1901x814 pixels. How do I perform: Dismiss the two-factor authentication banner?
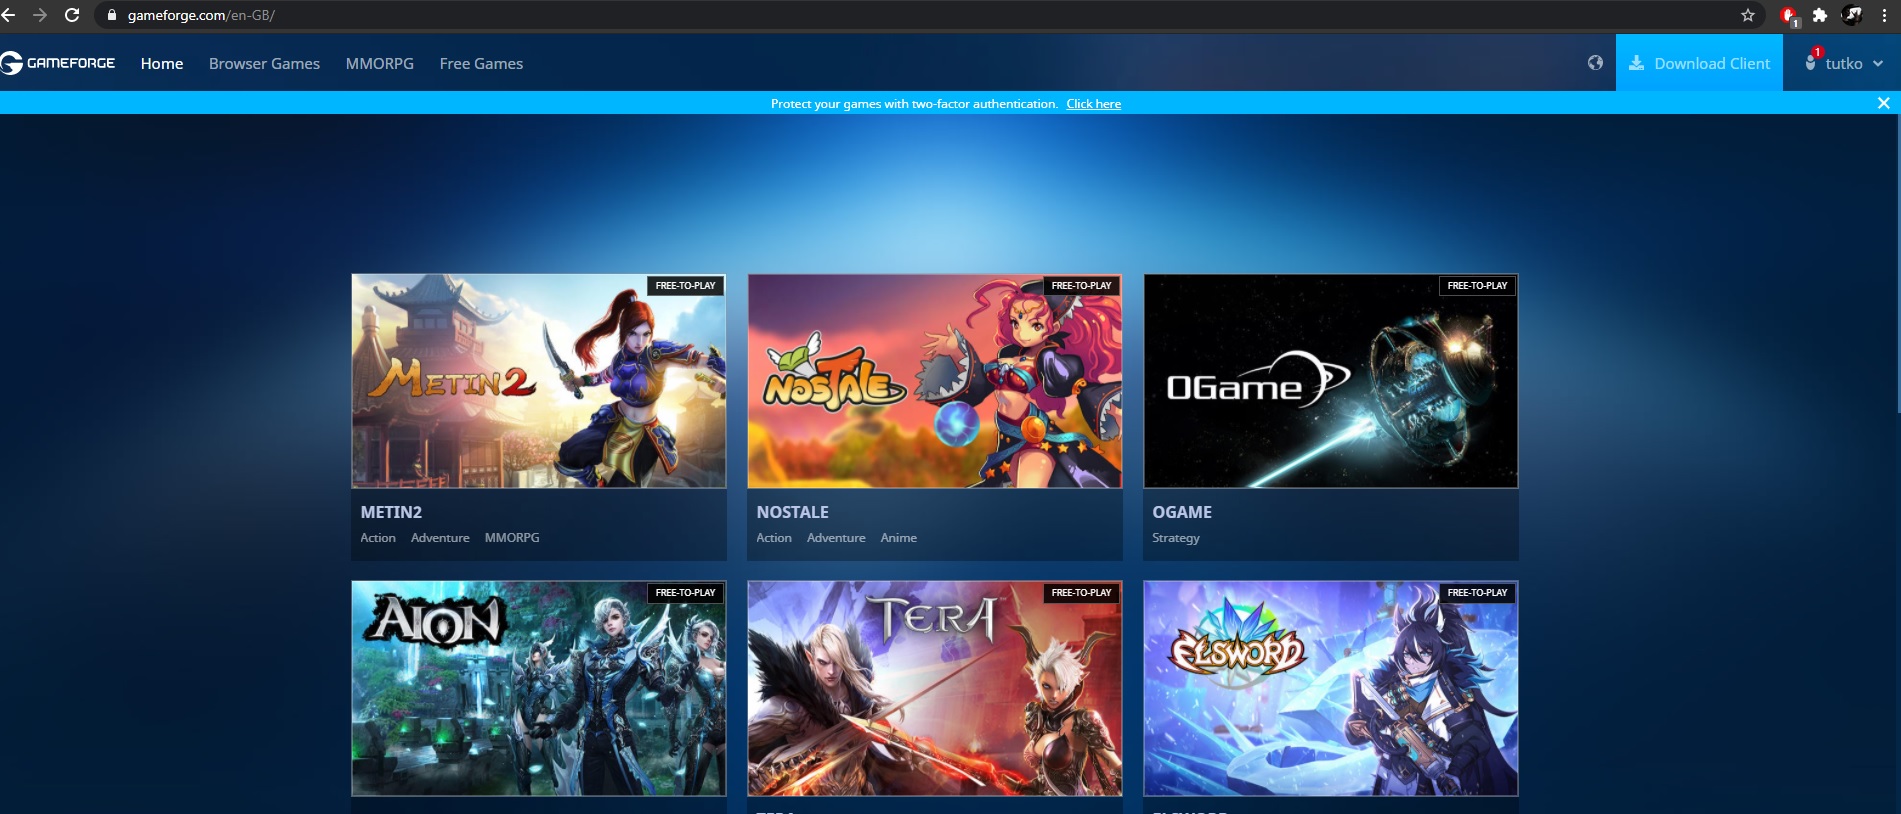[x=1884, y=103]
